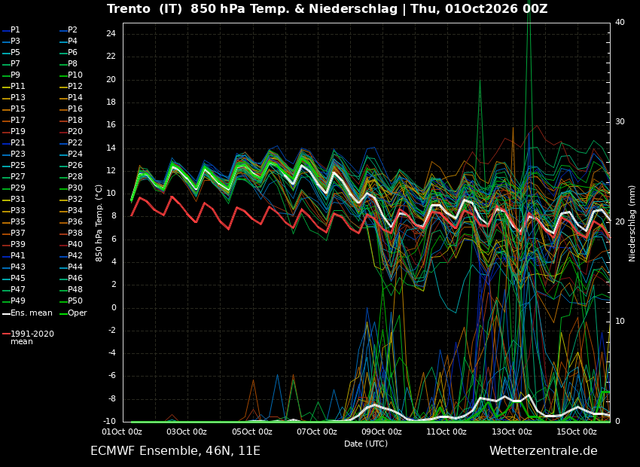
Task: Click legend entry "P42"
Action: pyautogui.click(x=71, y=256)
